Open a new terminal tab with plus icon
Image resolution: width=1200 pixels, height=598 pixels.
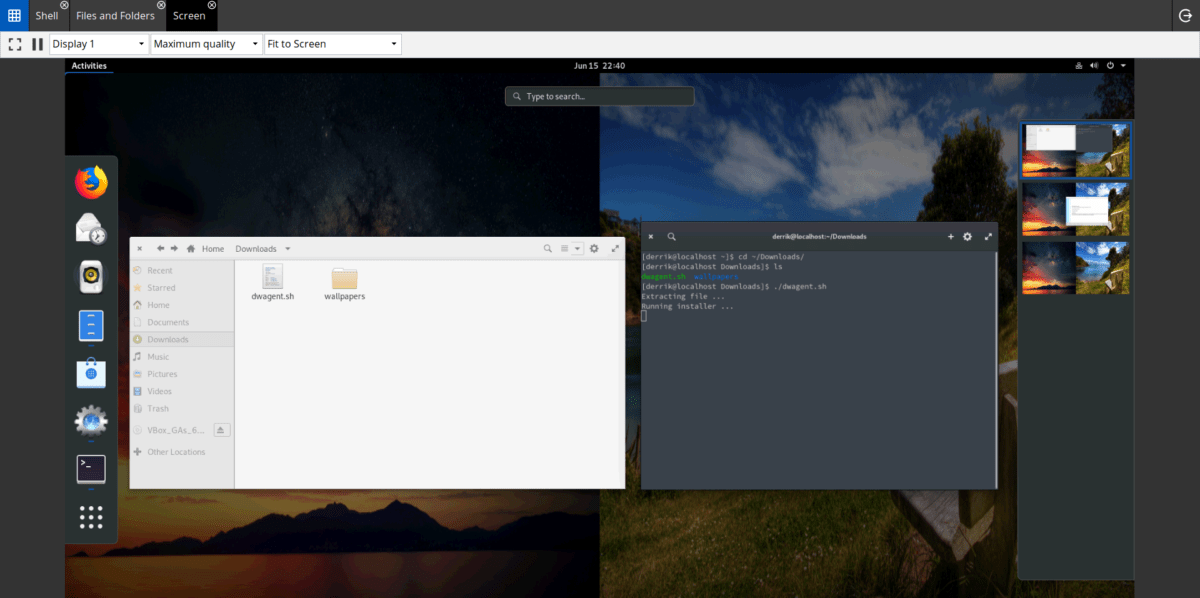[951, 236]
